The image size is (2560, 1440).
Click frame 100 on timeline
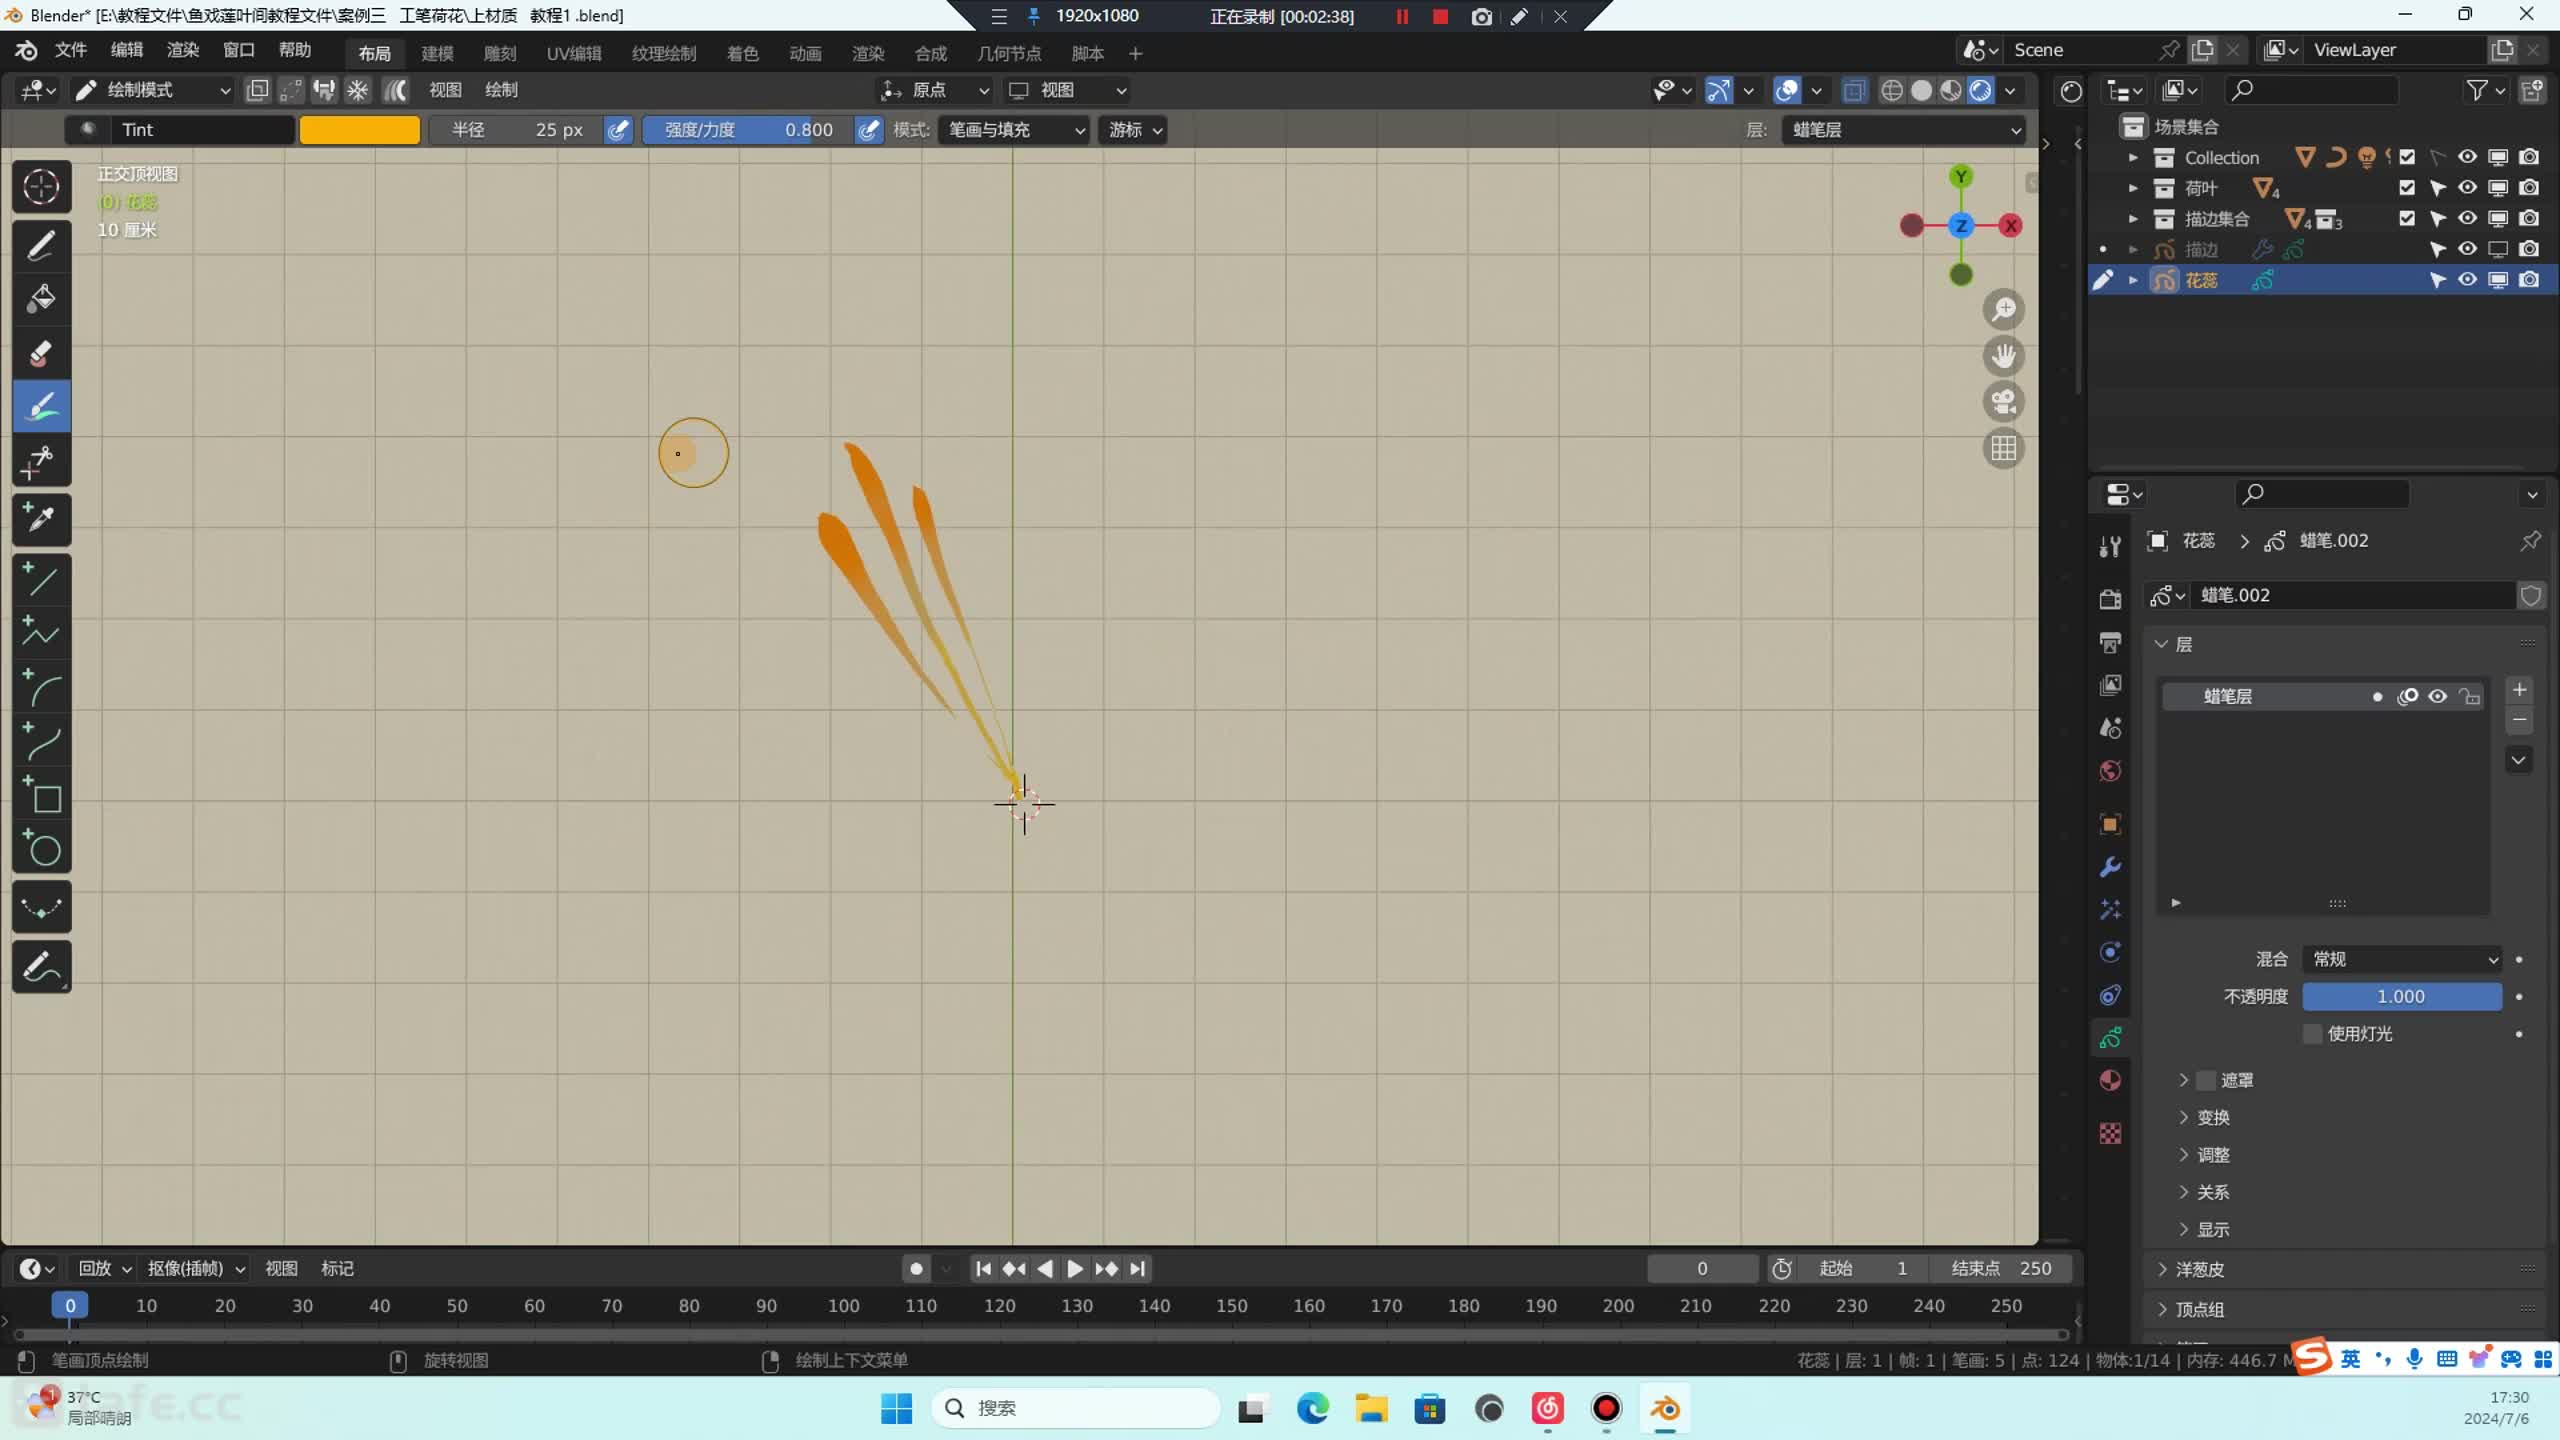pos(843,1306)
